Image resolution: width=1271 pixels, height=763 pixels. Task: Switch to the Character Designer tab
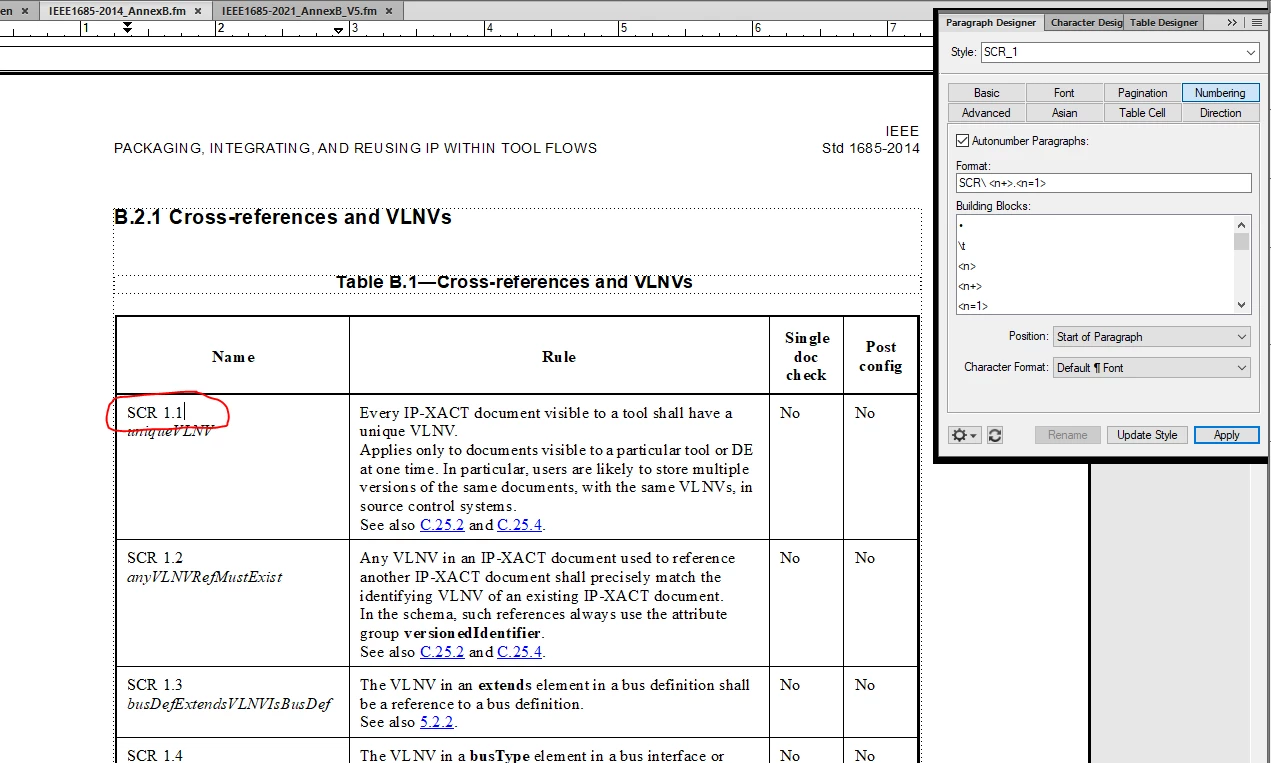1085,22
